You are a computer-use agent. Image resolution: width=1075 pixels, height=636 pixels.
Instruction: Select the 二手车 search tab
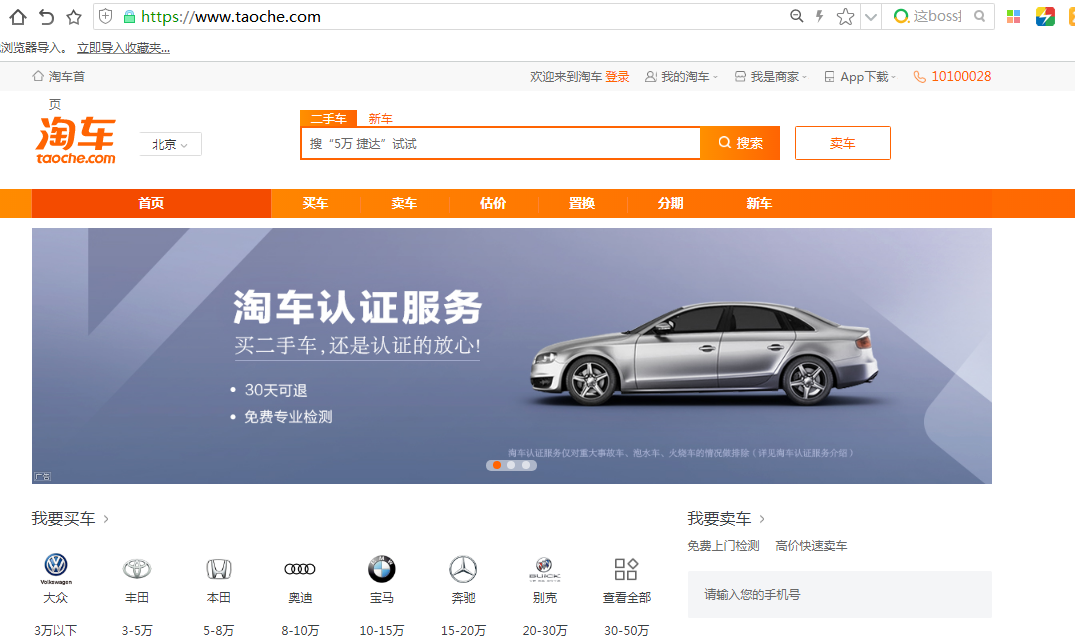pos(328,119)
